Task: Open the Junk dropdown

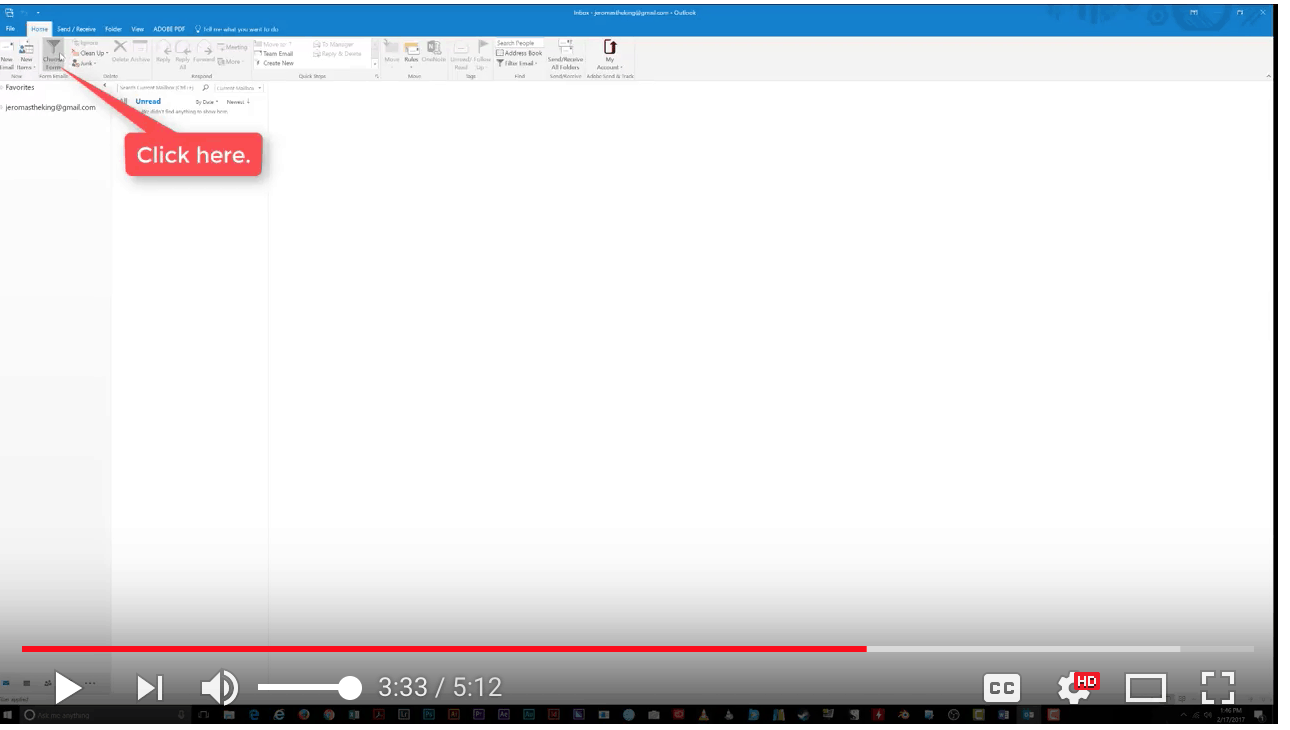Action: 84,63
